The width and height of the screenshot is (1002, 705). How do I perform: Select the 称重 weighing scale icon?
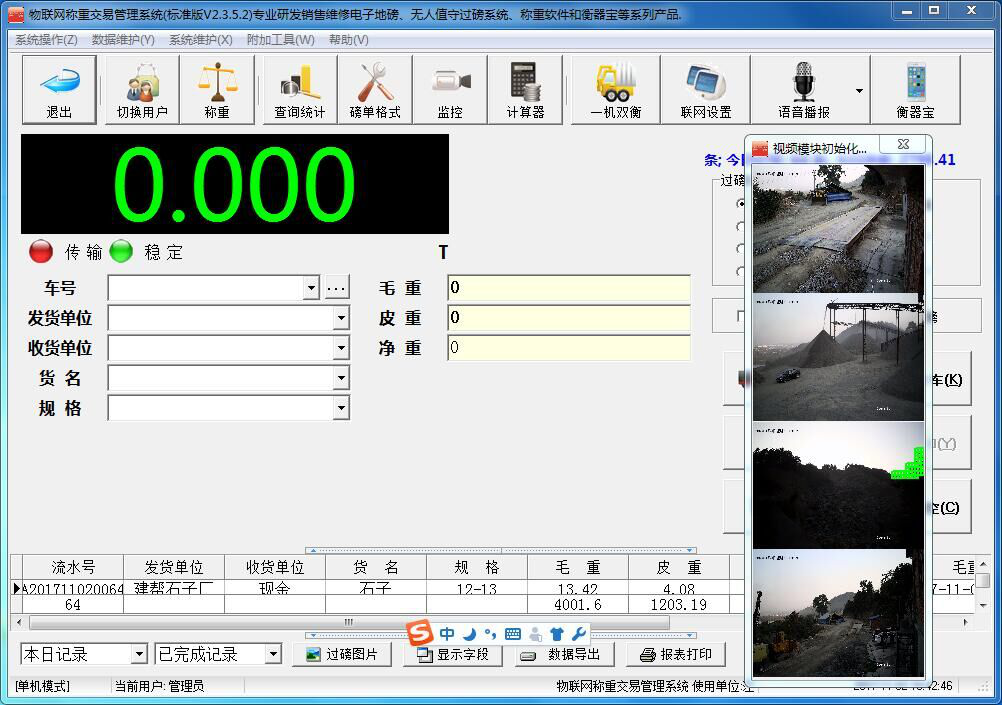point(217,89)
